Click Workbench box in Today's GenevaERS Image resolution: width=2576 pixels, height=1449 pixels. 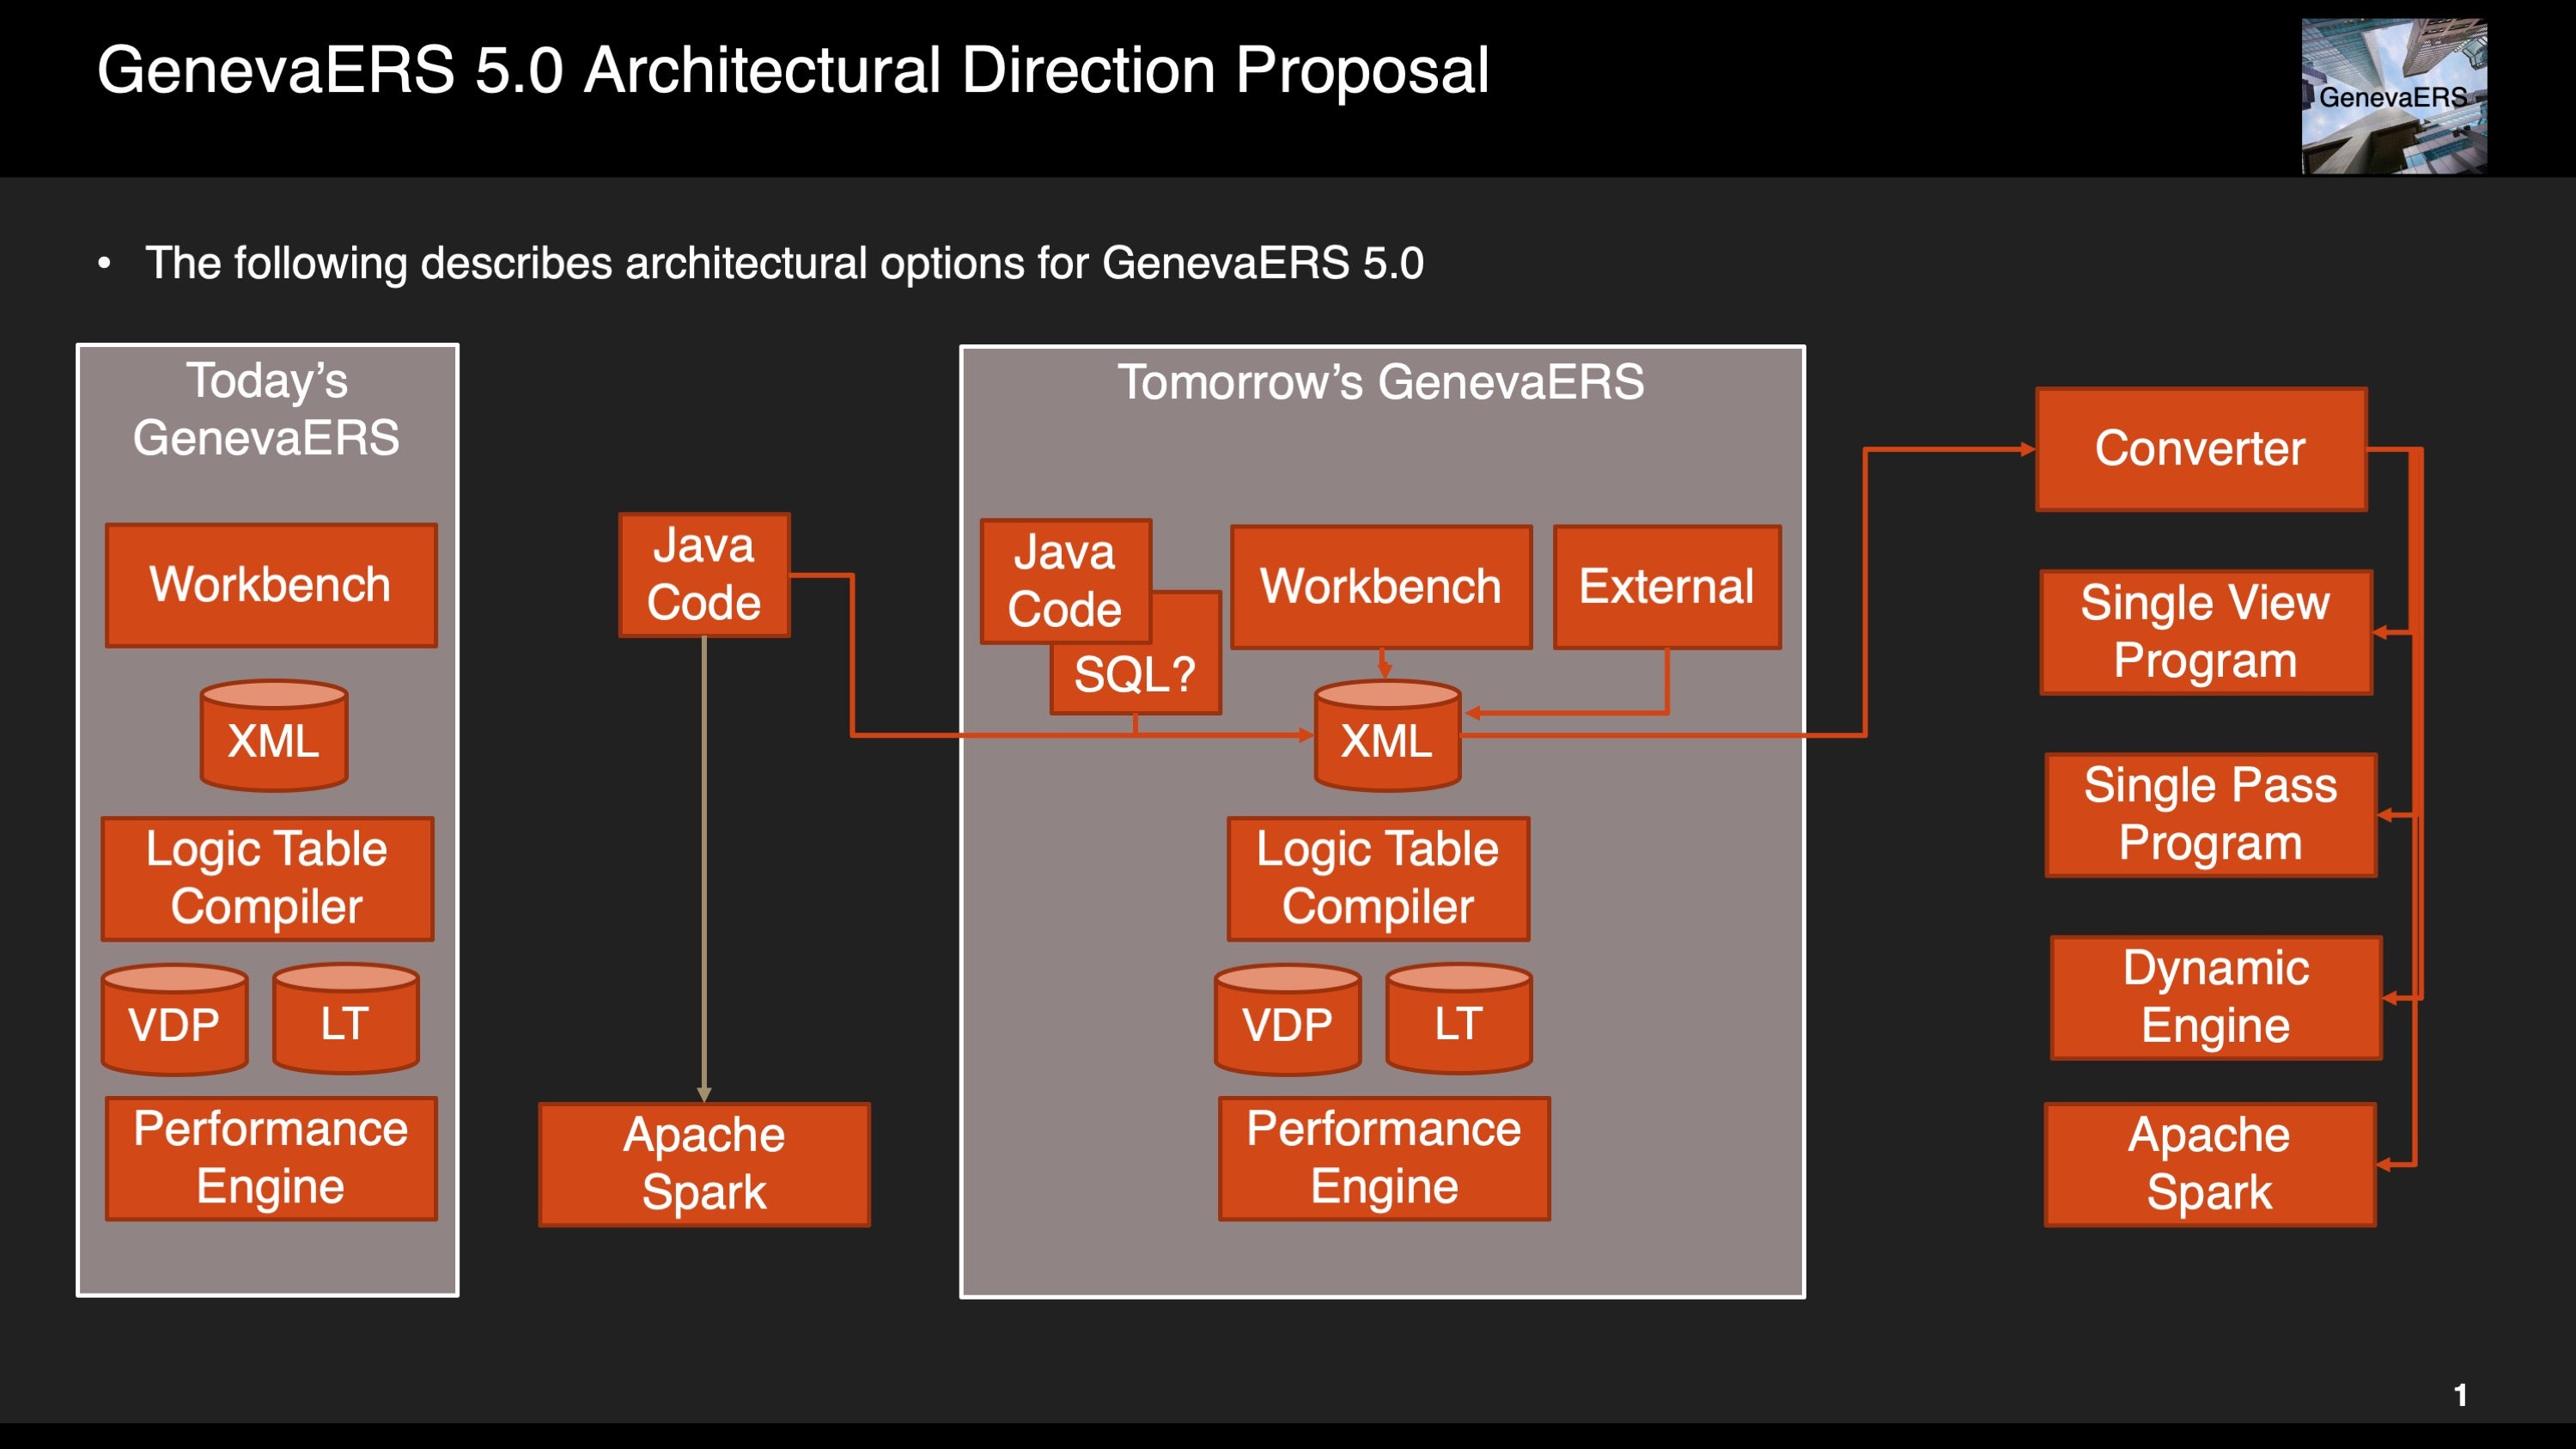[x=271, y=585]
